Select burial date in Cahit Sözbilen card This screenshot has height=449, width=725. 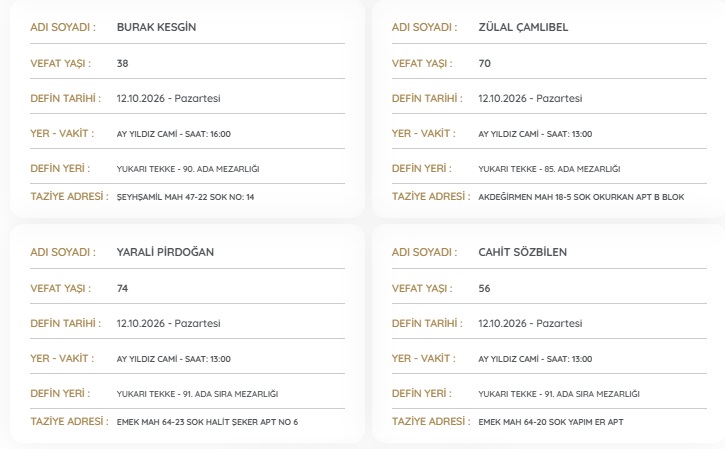point(530,323)
